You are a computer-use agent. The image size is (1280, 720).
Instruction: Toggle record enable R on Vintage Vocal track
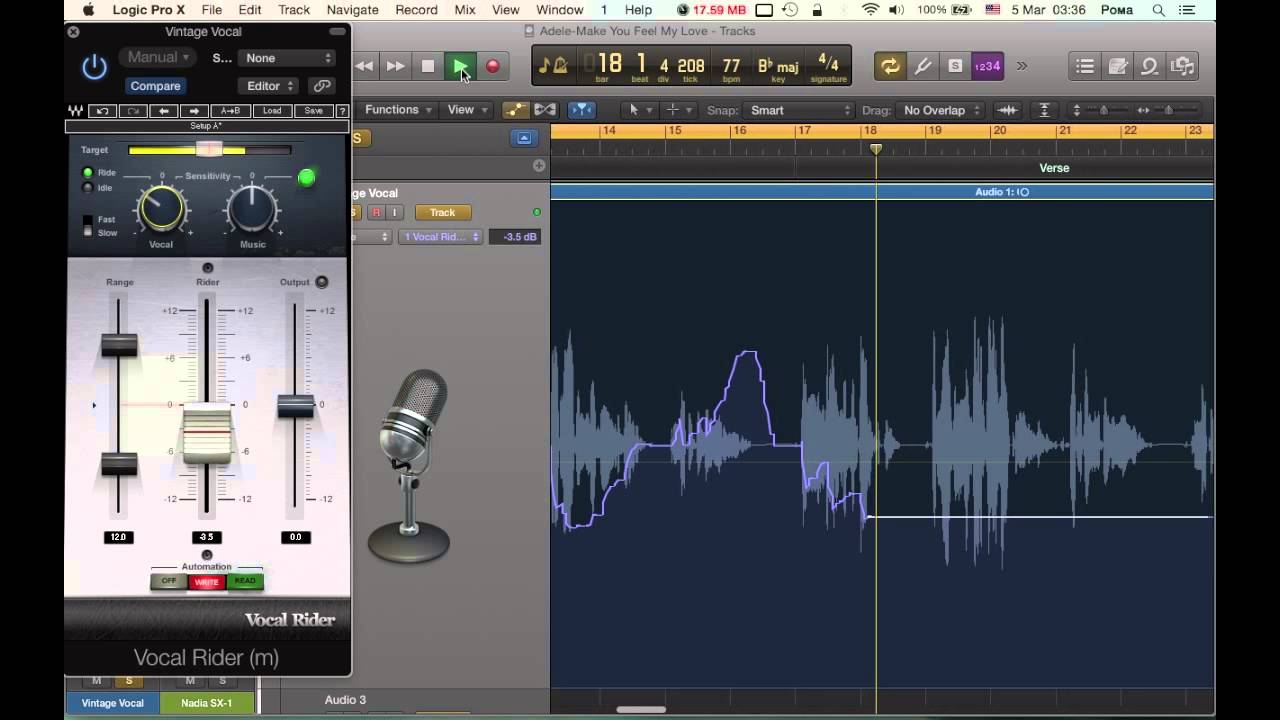376,212
